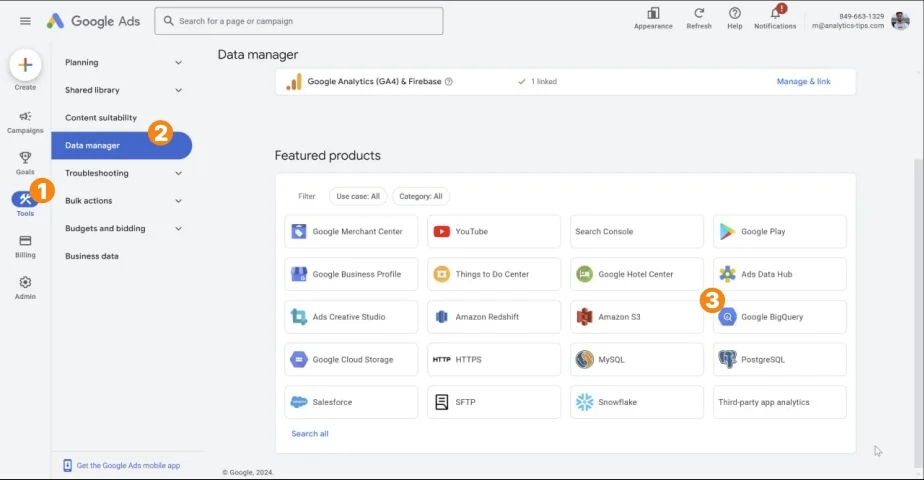This screenshot has height=480, width=924.
Task: Select the Third-party app analytics card
Action: pyautogui.click(x=780, y=402)
